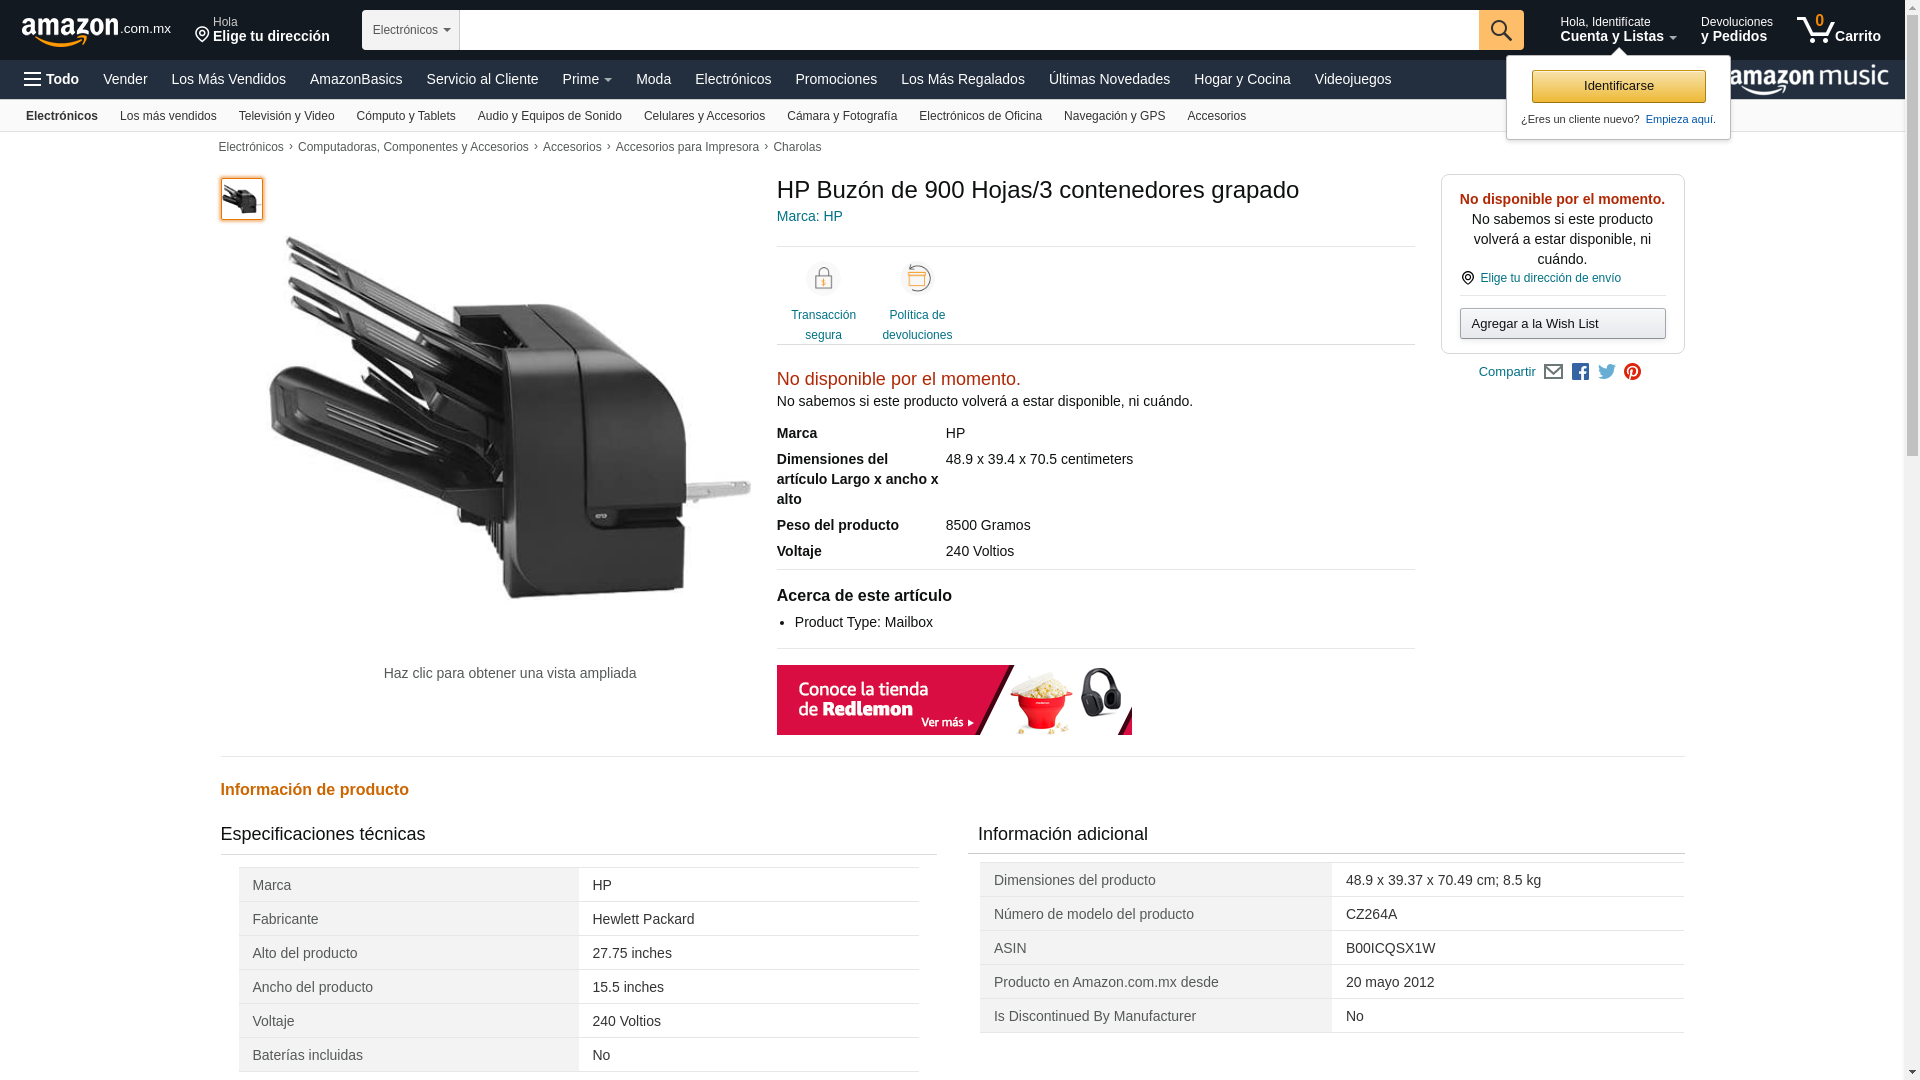
Task: Open Cuenta y Listas dropdown
Action: tap(1618, 30)
